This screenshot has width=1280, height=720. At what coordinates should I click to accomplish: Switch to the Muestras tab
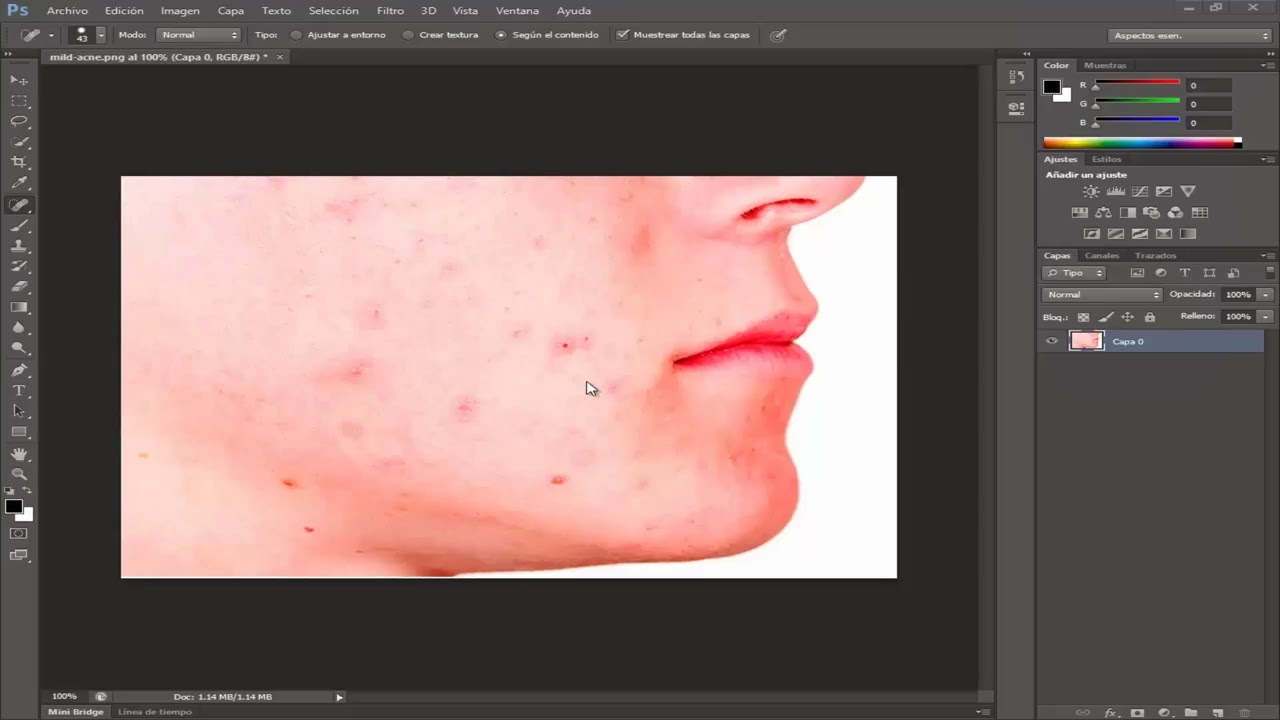pos(1105,65)
